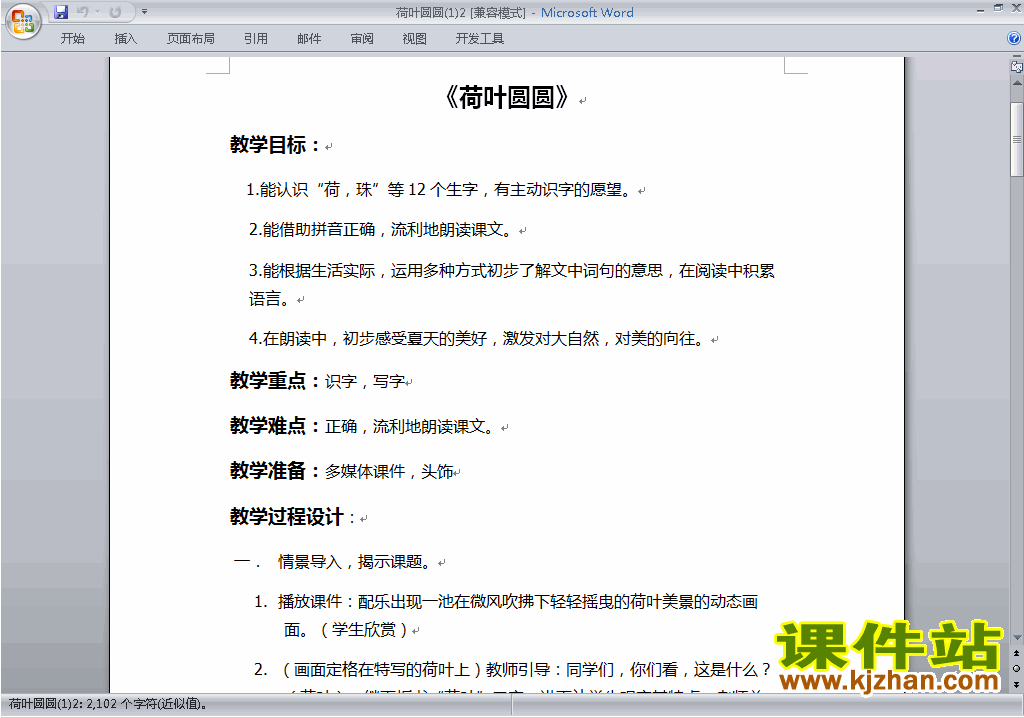Click the line starting 播放课件

517,615
